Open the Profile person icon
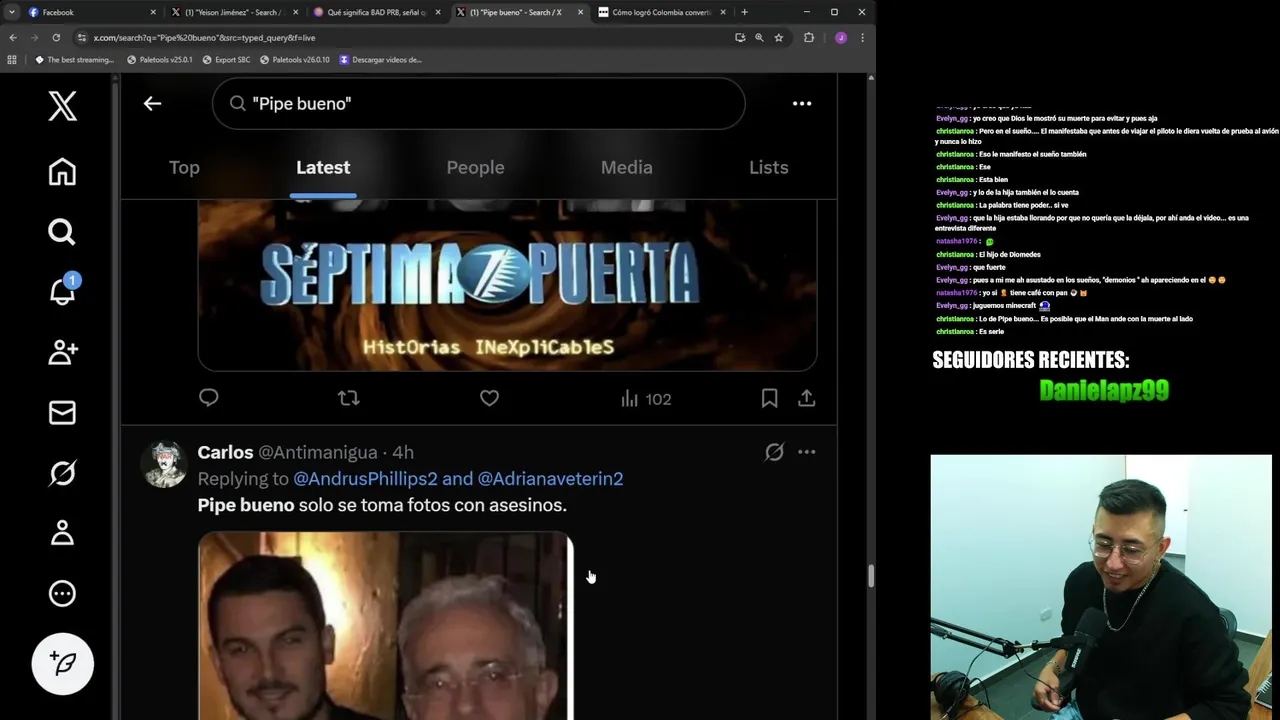The height and width of the screenshot is (720, 1280). click(62, 532)
